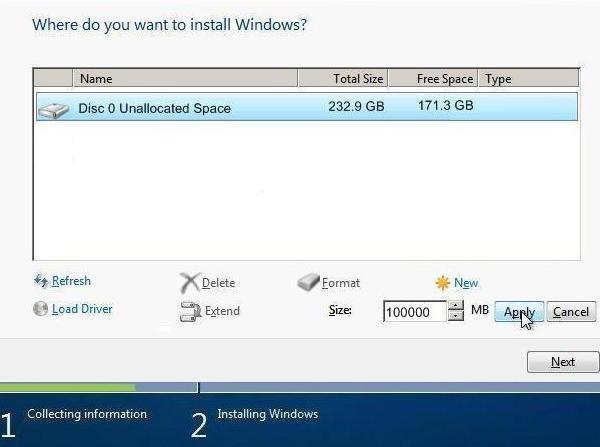The width and height of the screenshot is (600, 447).
Task: Open the Load Driver link
Action: click(82, 309)
